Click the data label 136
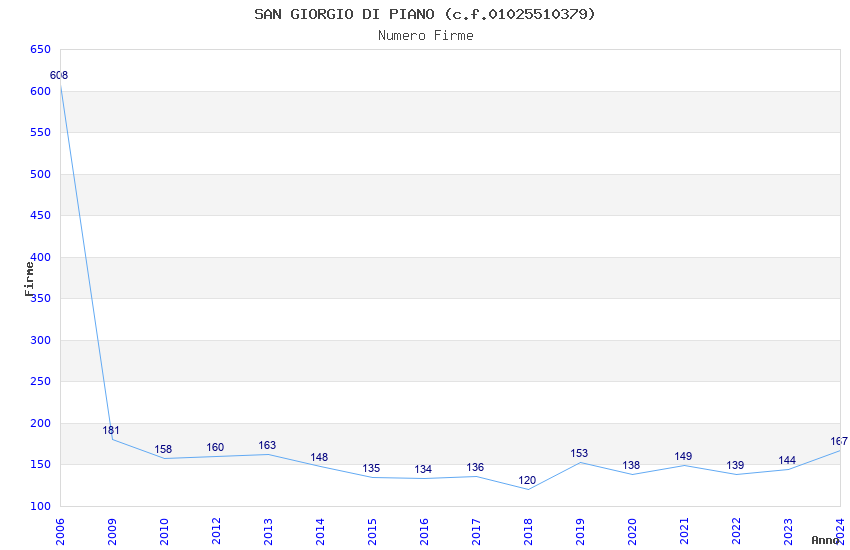 pos(475,467)
